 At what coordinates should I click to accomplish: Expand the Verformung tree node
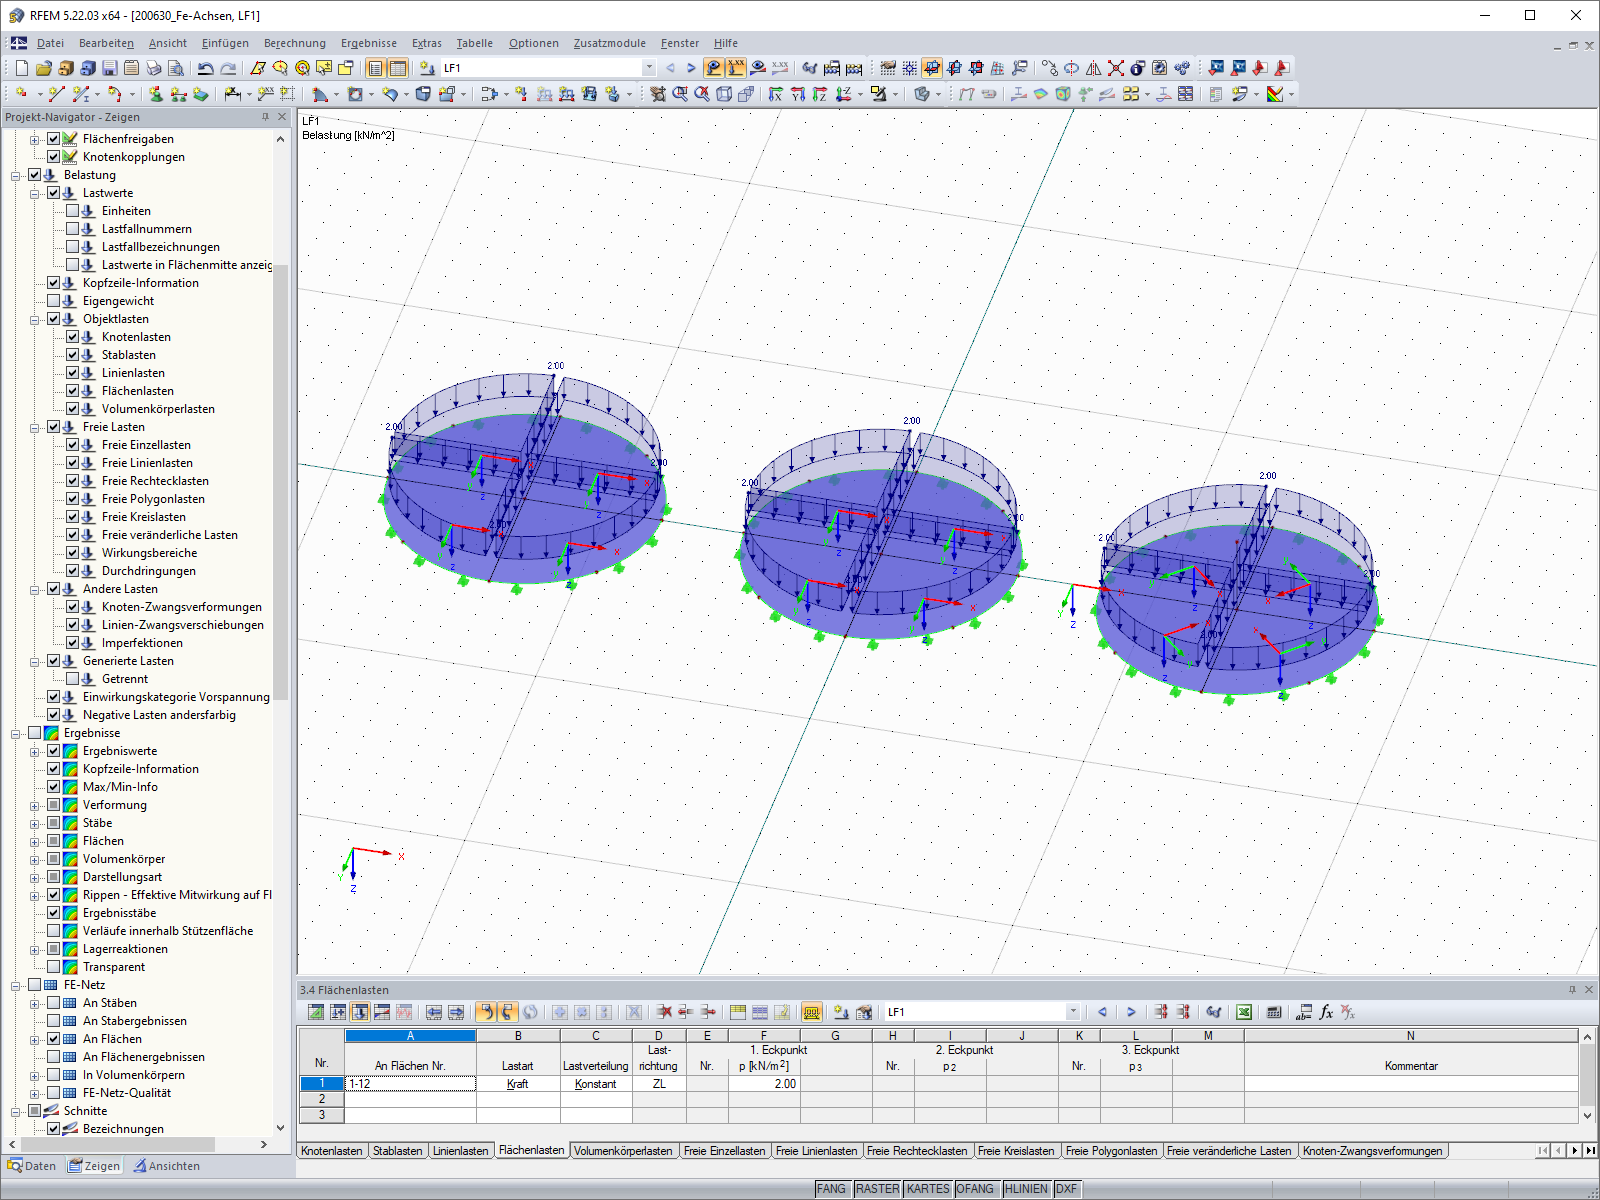click(x=33, y=805)
